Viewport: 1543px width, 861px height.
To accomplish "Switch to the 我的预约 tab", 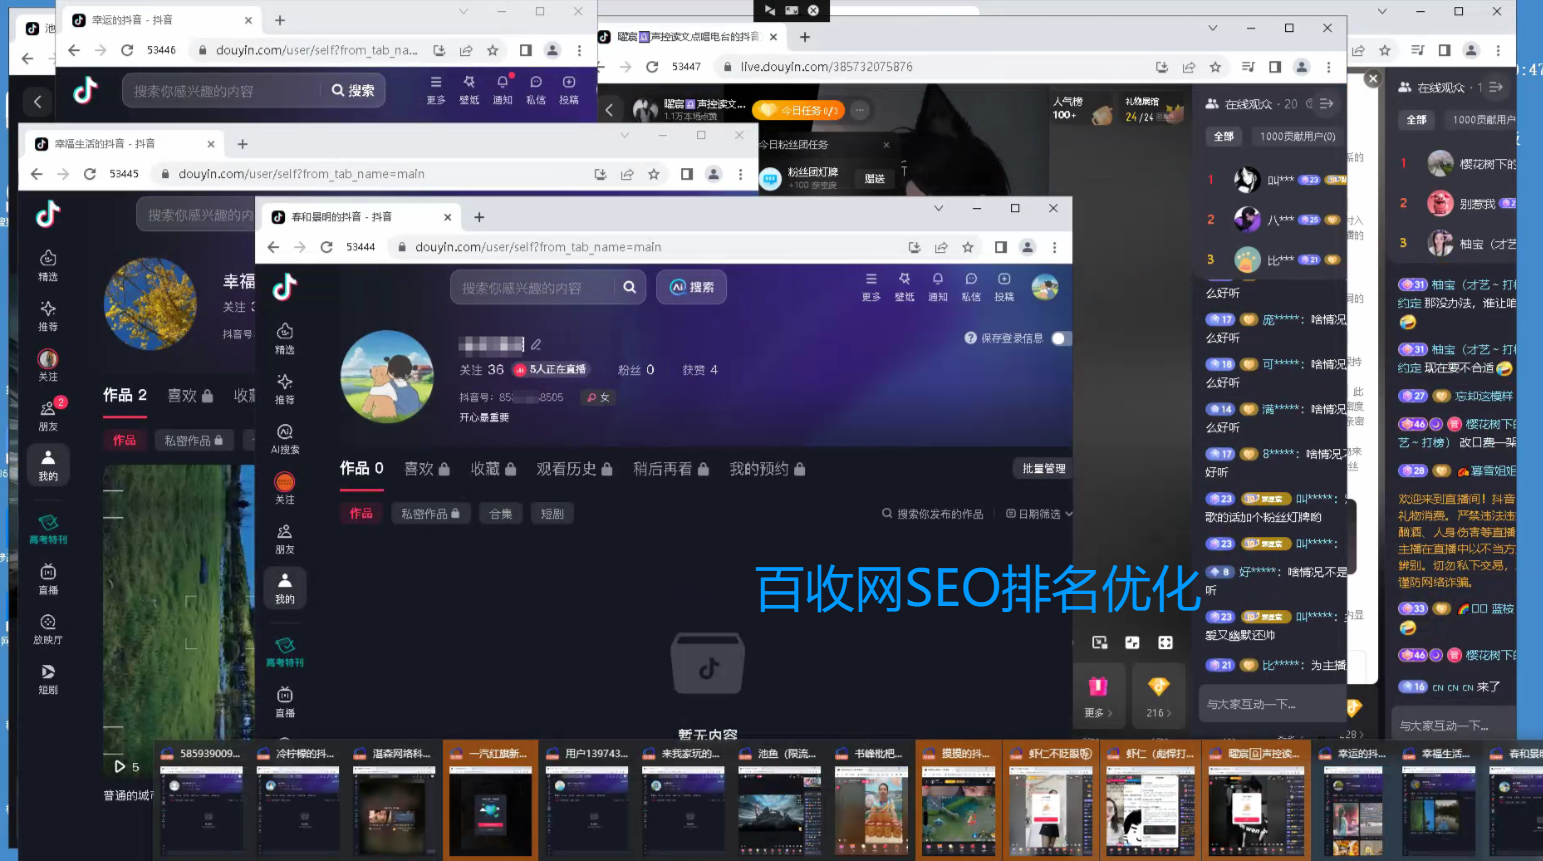I will (x=768, y=468).
